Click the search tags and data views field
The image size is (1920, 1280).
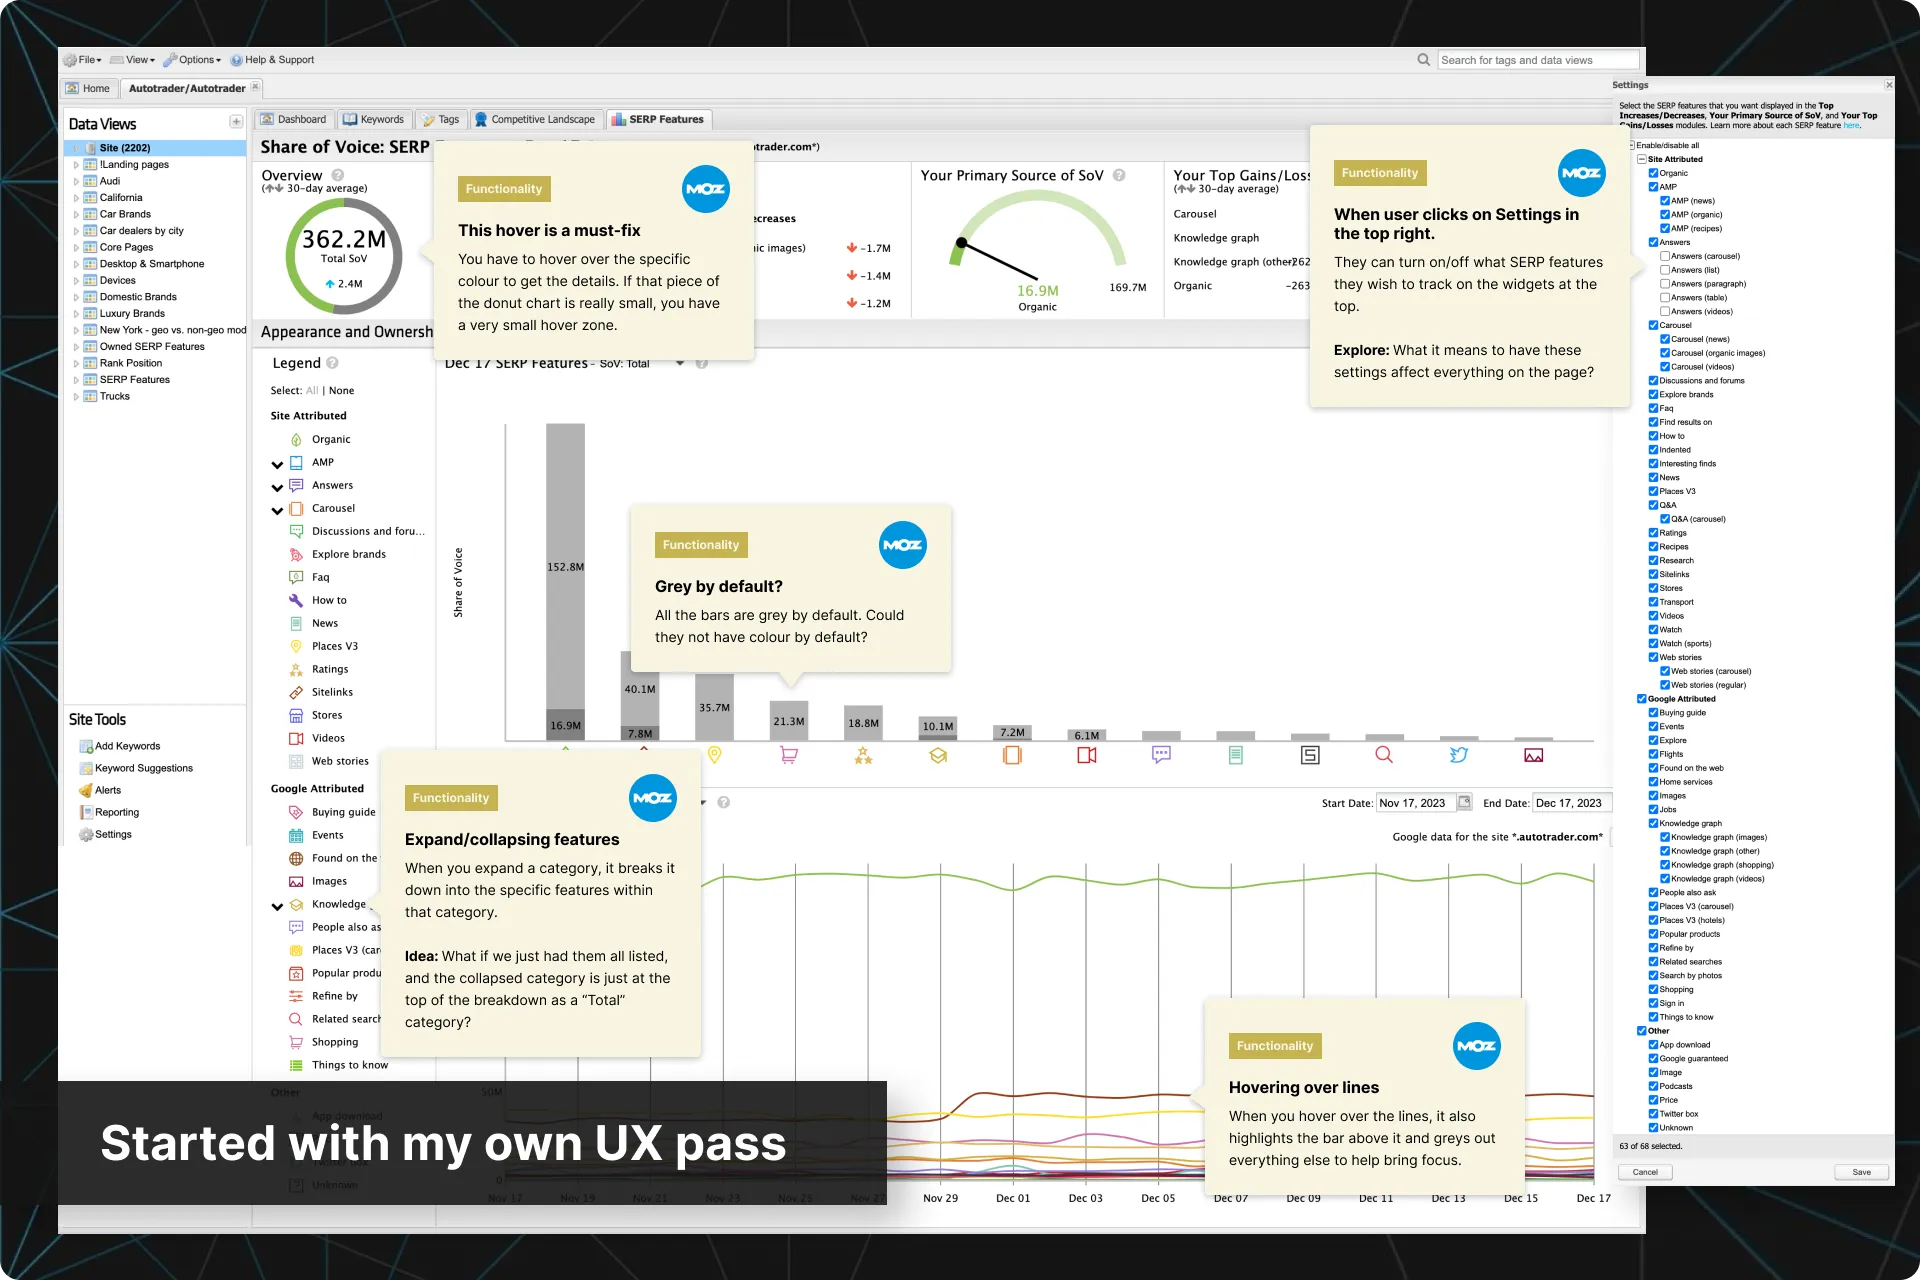coord(1538,60)
